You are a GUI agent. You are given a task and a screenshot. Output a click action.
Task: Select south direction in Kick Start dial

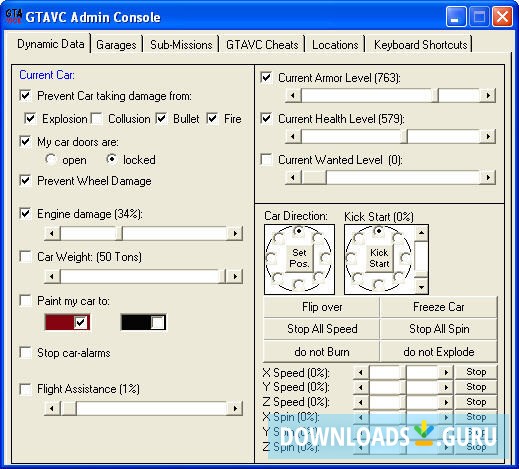pyautogui.click(x=379, y=284)
